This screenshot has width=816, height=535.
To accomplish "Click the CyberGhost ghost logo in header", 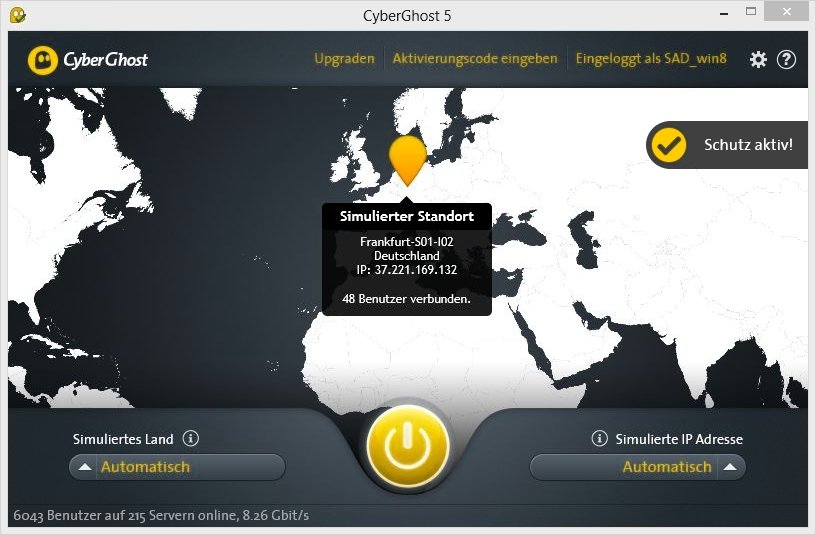I will coord(42,60).
